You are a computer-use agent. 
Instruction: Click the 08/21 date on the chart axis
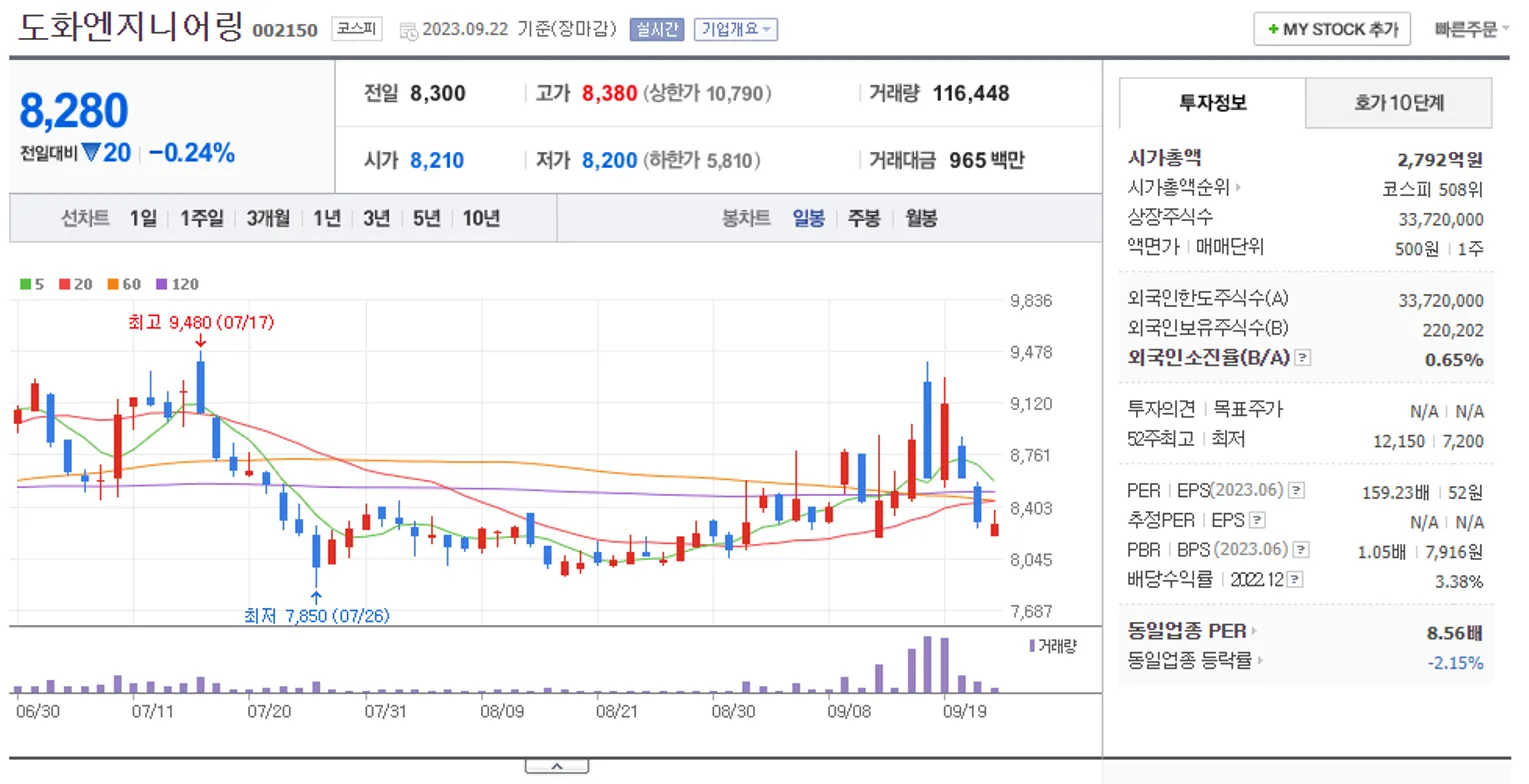(617, 711)
